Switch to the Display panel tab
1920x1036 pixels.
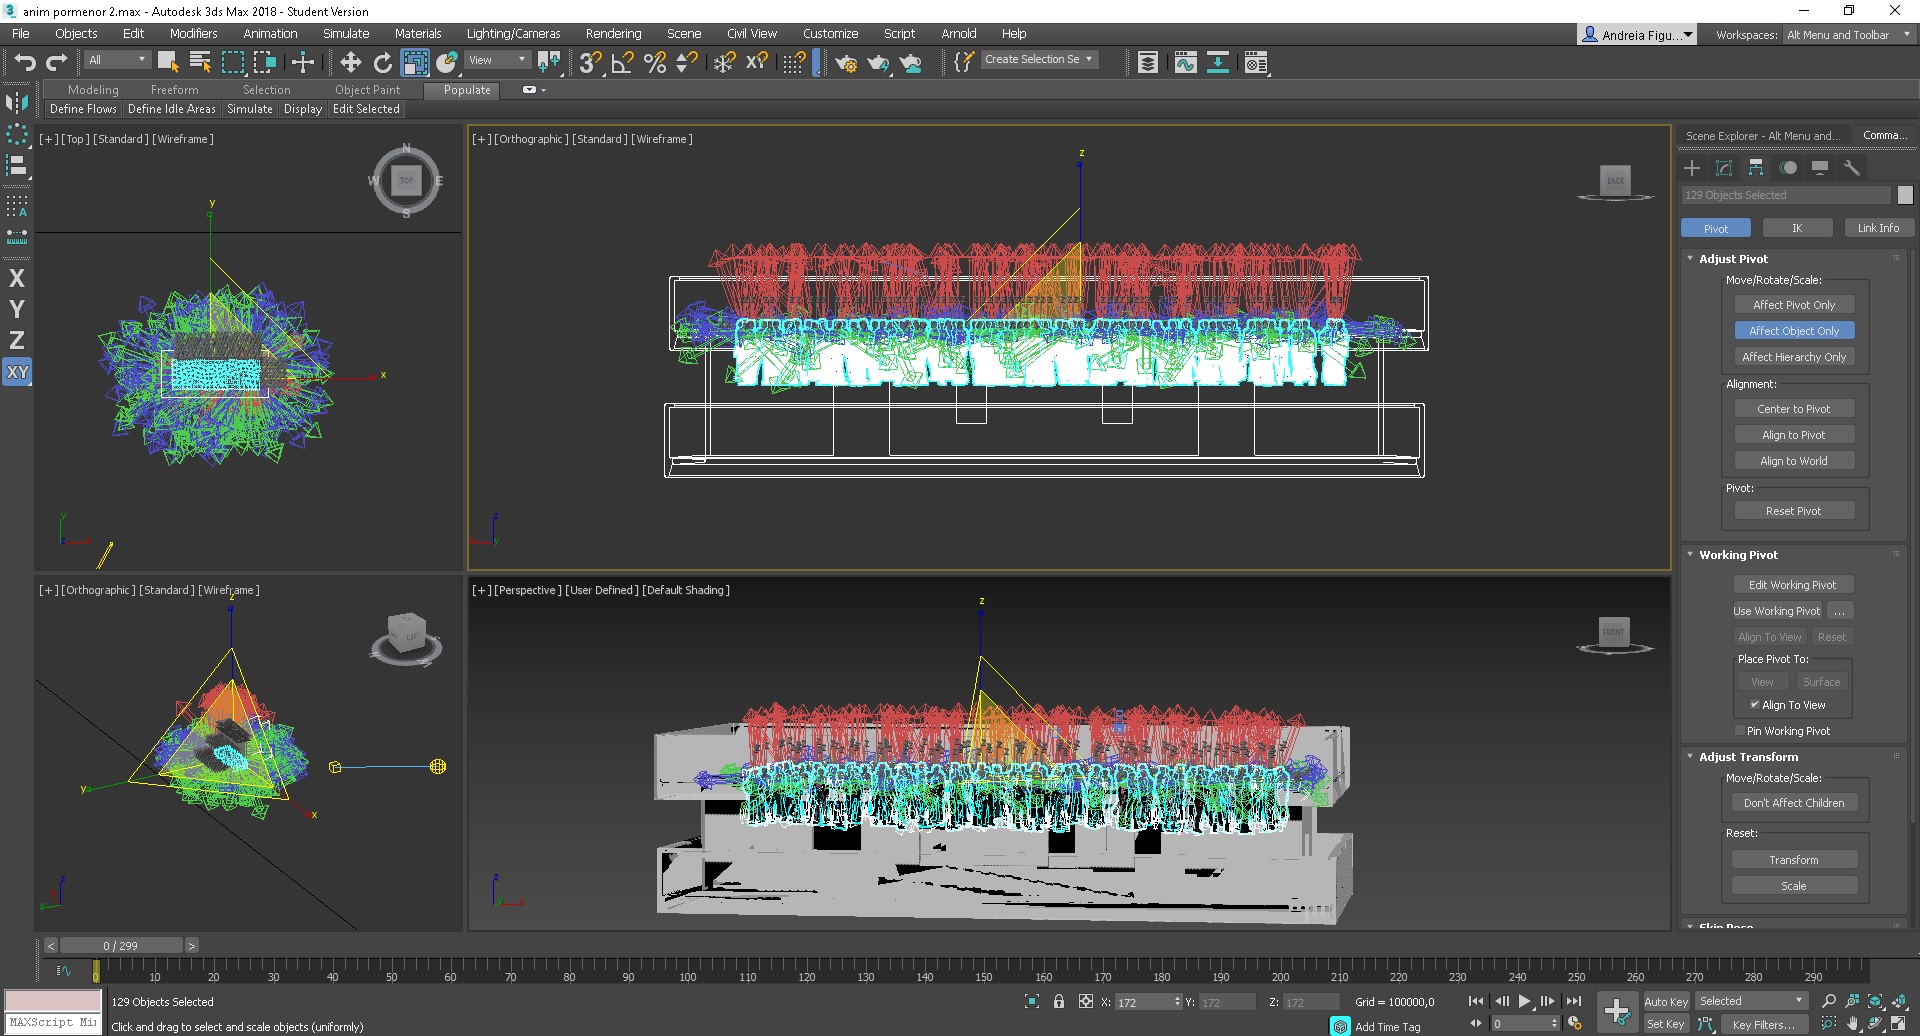point(1820,168)
